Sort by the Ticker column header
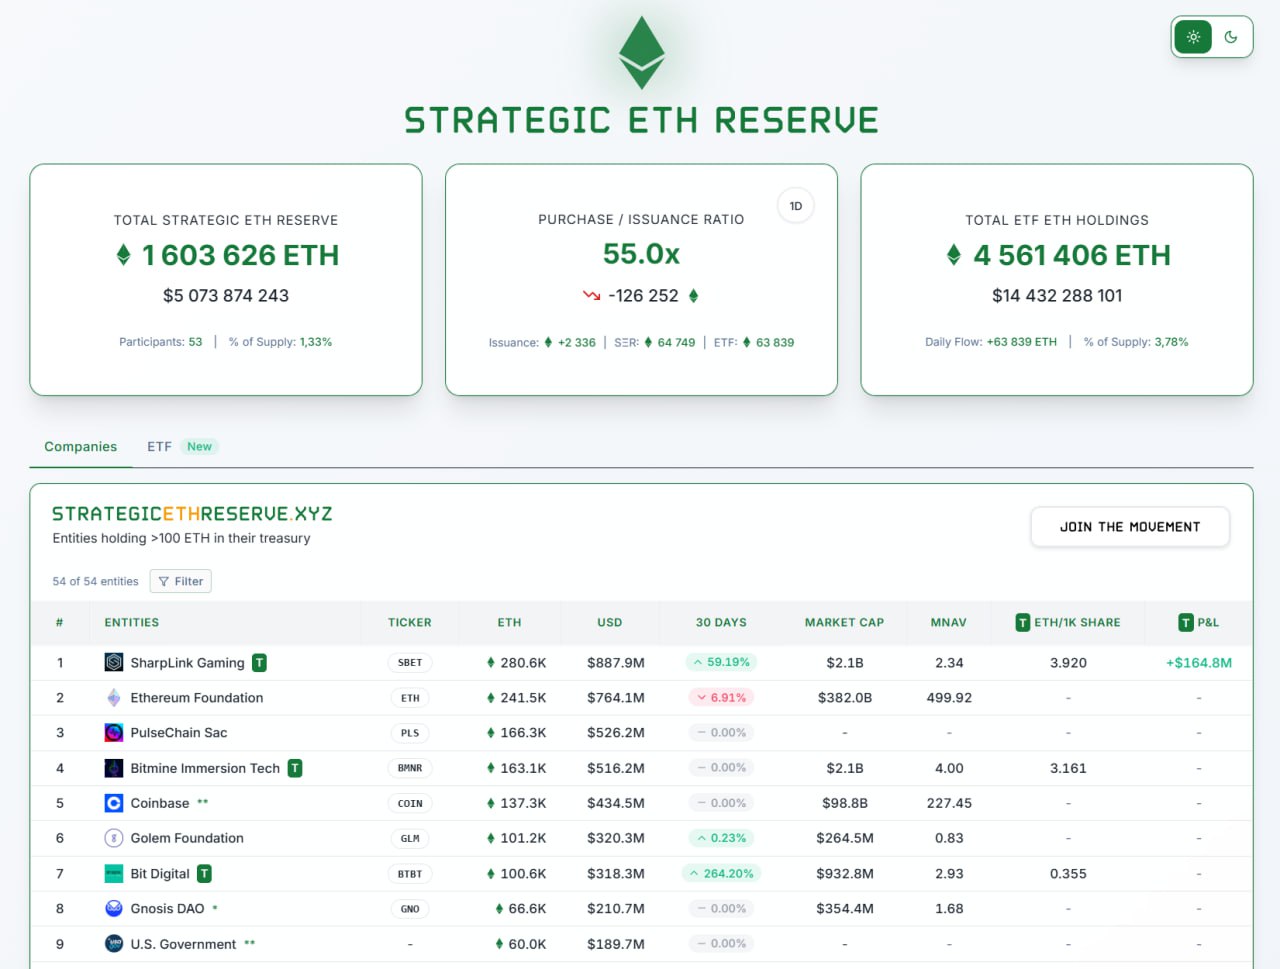Screen dimensions: 1280x969 pos(410,622)
